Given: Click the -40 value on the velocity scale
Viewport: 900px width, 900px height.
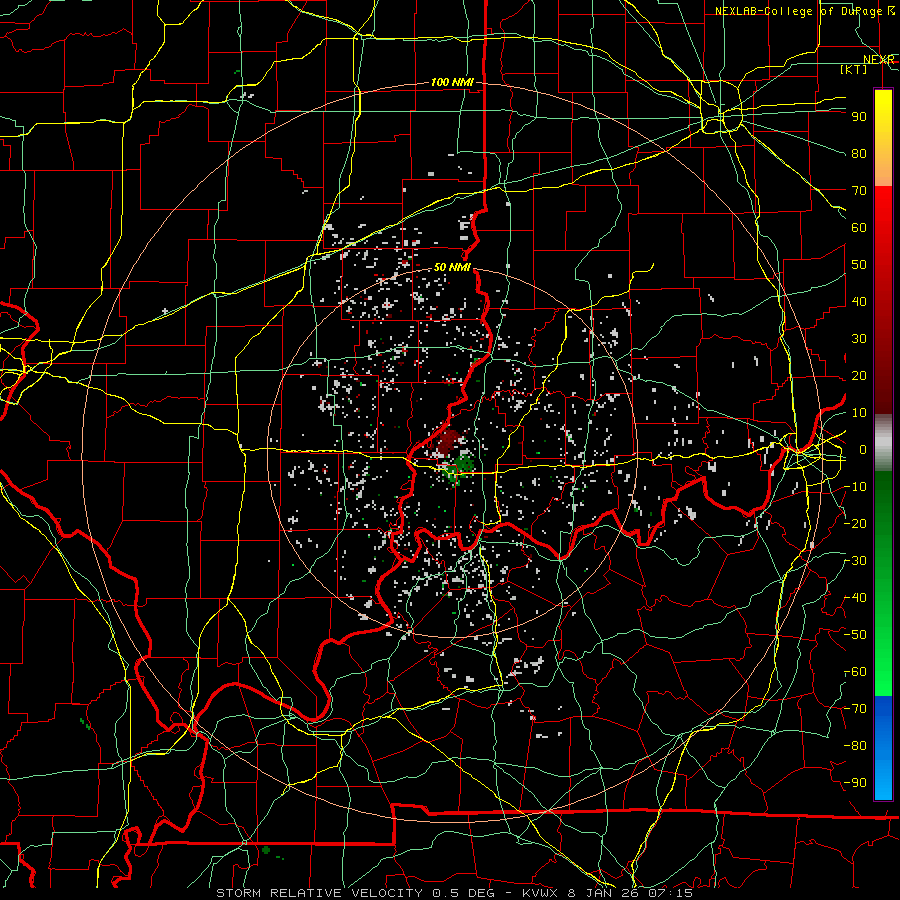Looking at the screenshot, I should click(x=856, y=598).
